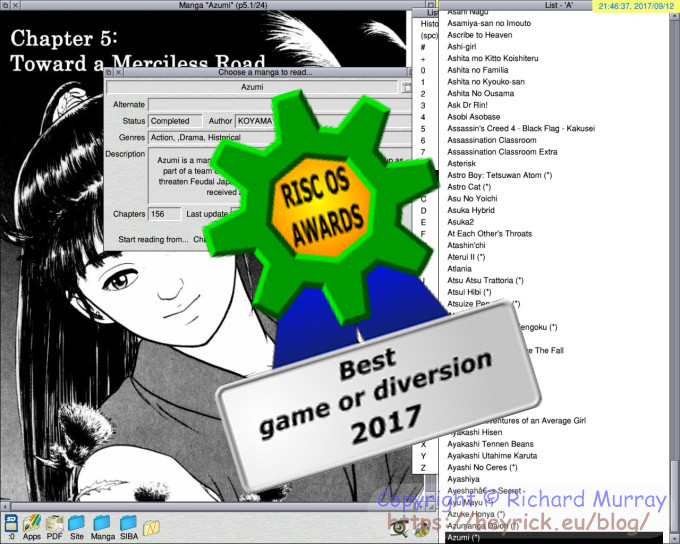Select the # index entry
Viewport: 680px width, 544px height.
coord(423,47)
